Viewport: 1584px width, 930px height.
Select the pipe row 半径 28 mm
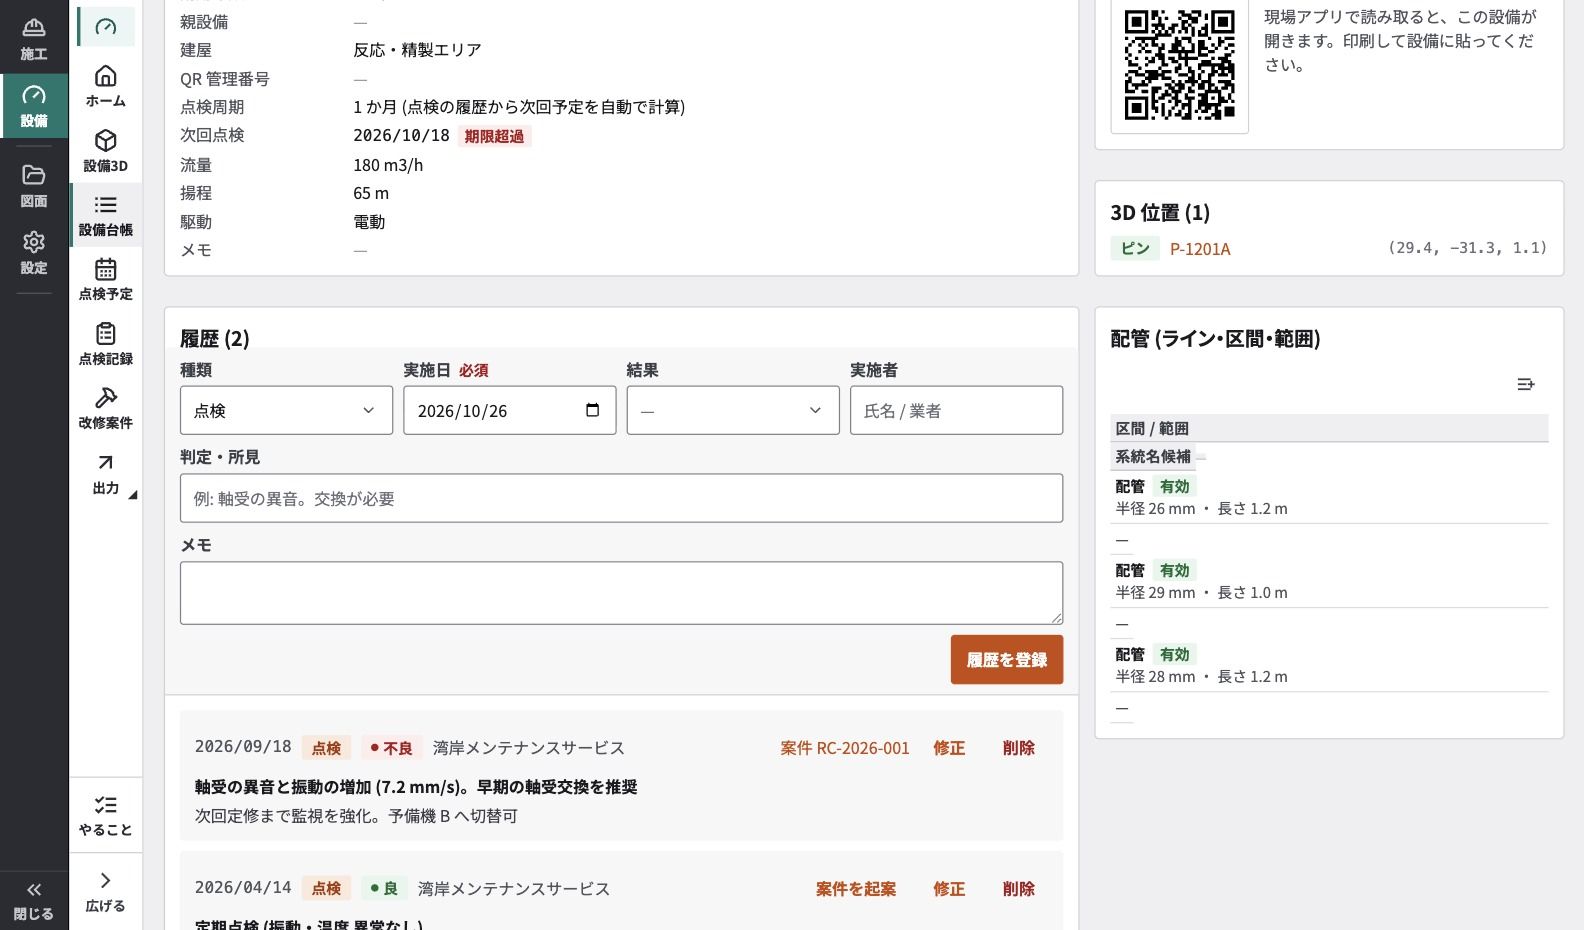coord(1329,665)
